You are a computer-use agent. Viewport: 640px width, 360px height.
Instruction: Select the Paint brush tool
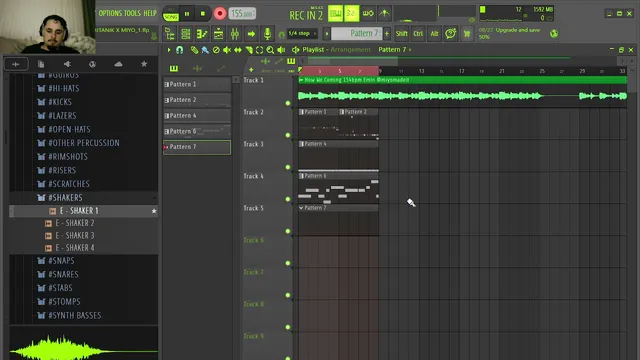click(x=205, y=50)
